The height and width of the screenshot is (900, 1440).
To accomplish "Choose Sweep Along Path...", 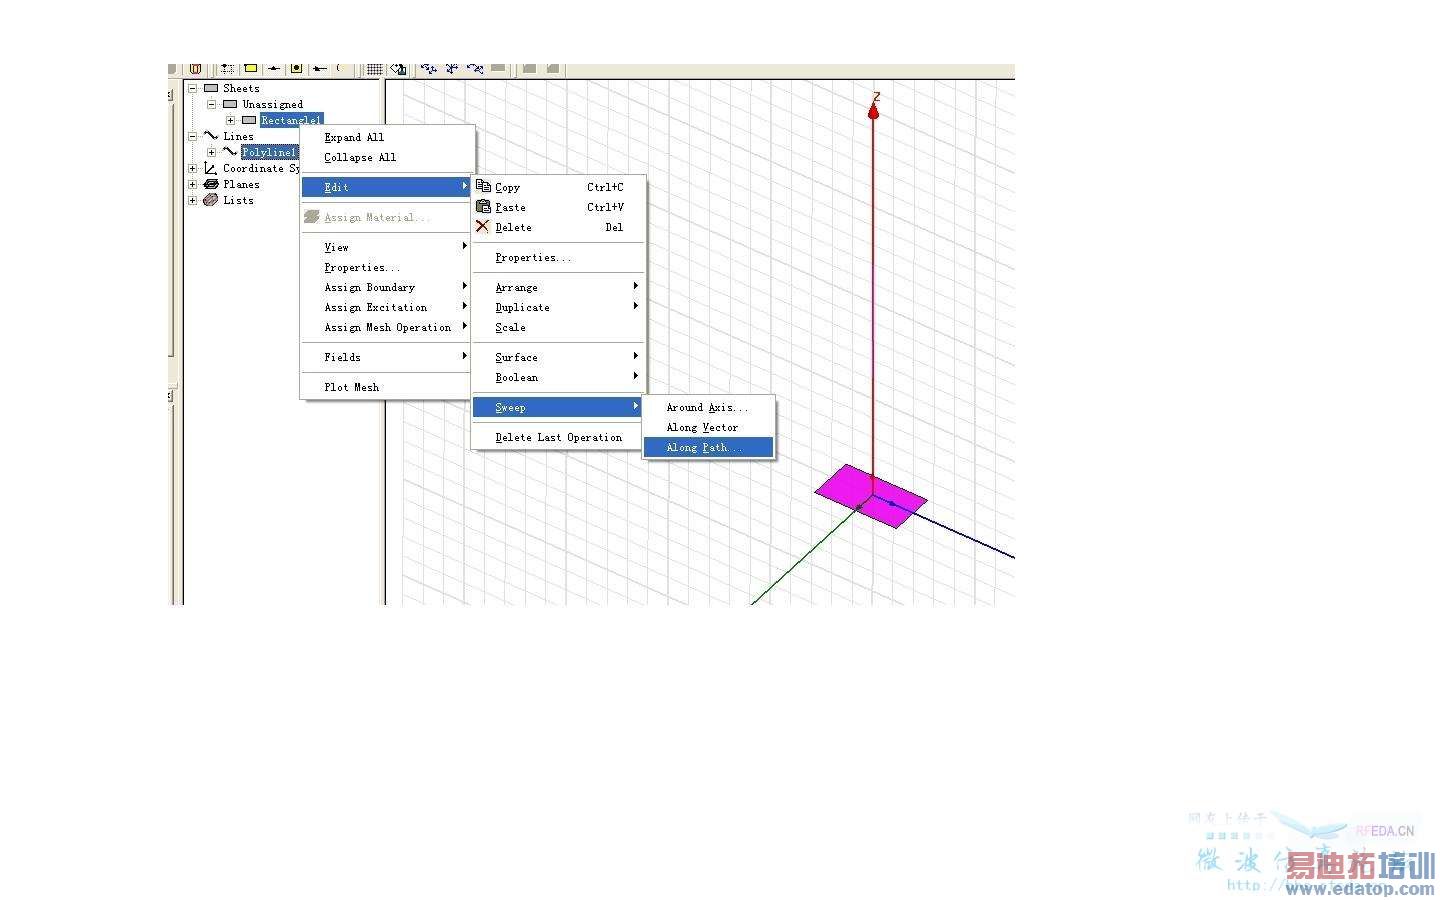I will tap(709, 447).
